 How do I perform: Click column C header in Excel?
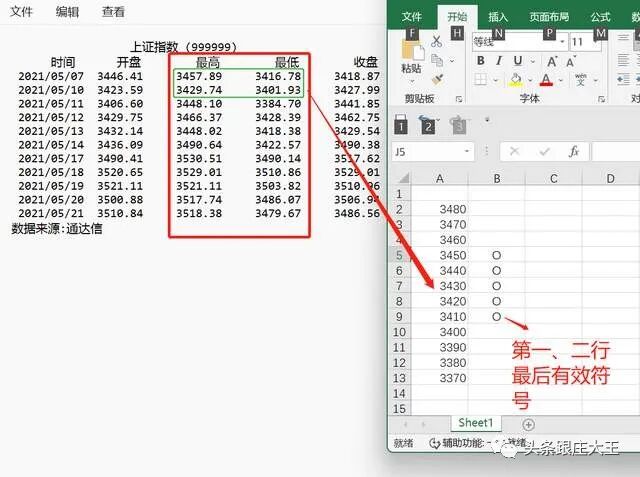[x=553, y=178]
